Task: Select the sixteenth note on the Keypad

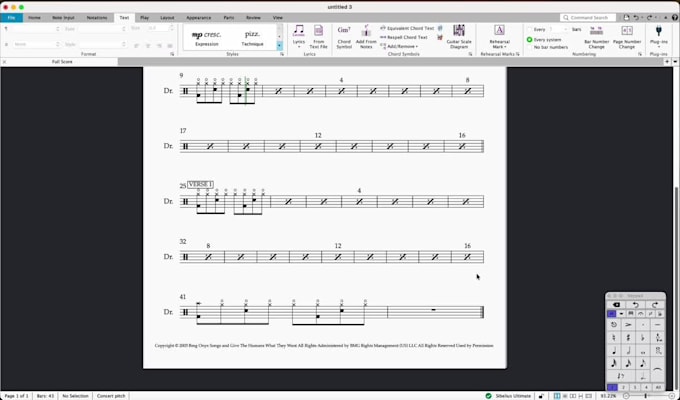Action: tap(628, 363)
